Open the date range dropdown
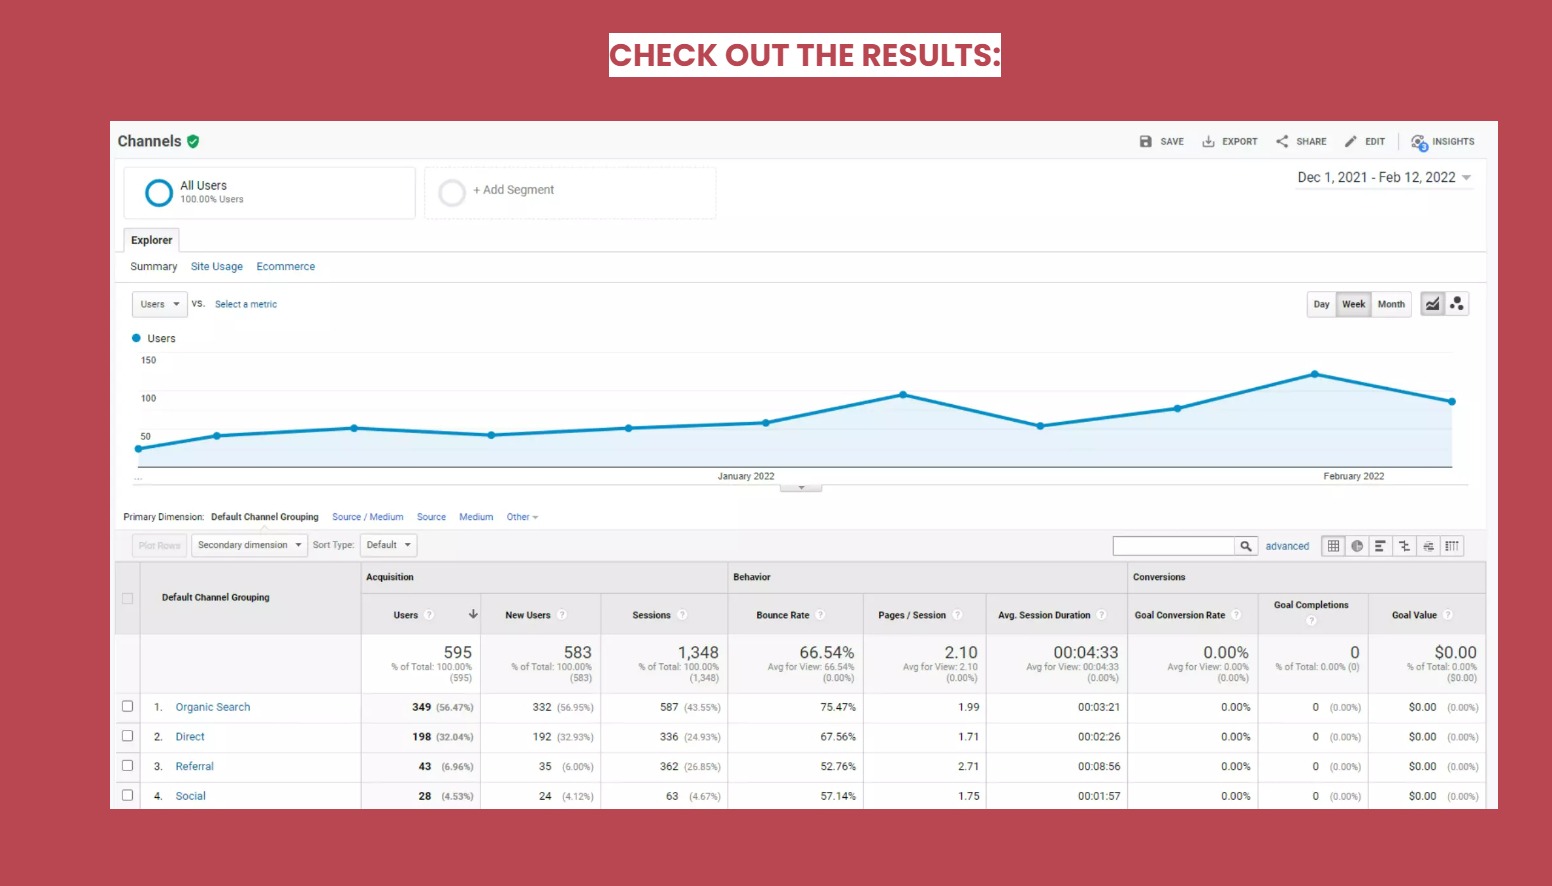The image size is (1552, 886). tap(1384, 178)
